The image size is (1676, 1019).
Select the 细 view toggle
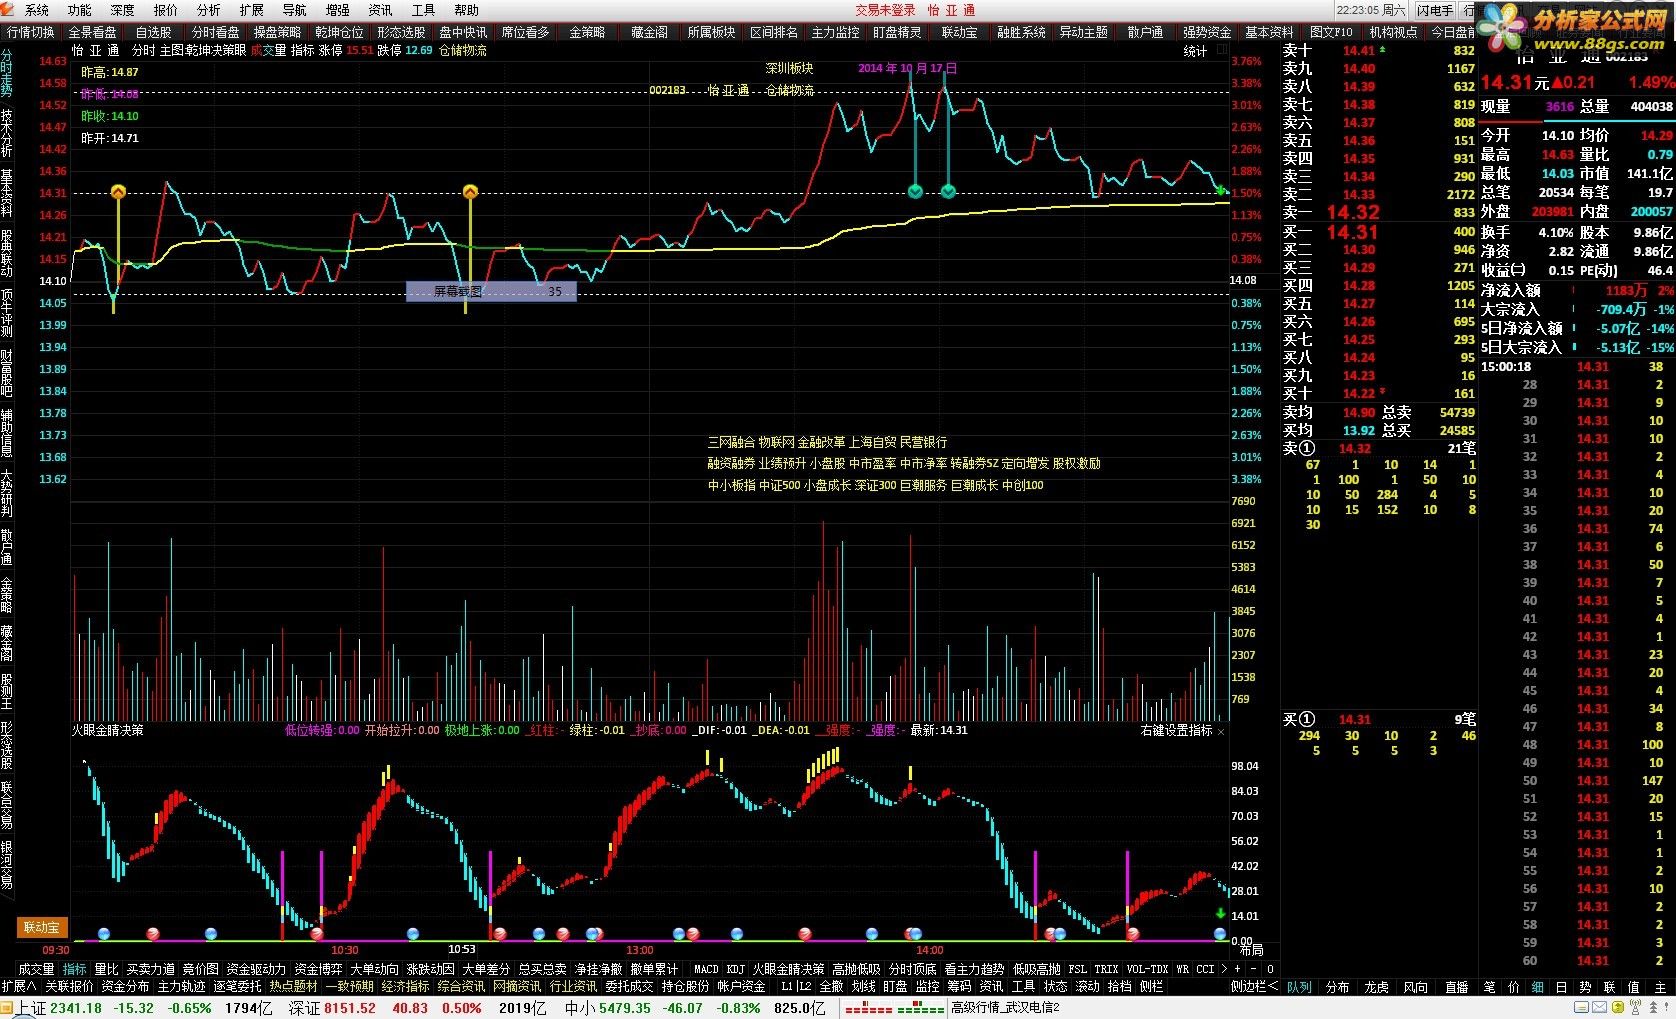click(x=1538, y=987)
